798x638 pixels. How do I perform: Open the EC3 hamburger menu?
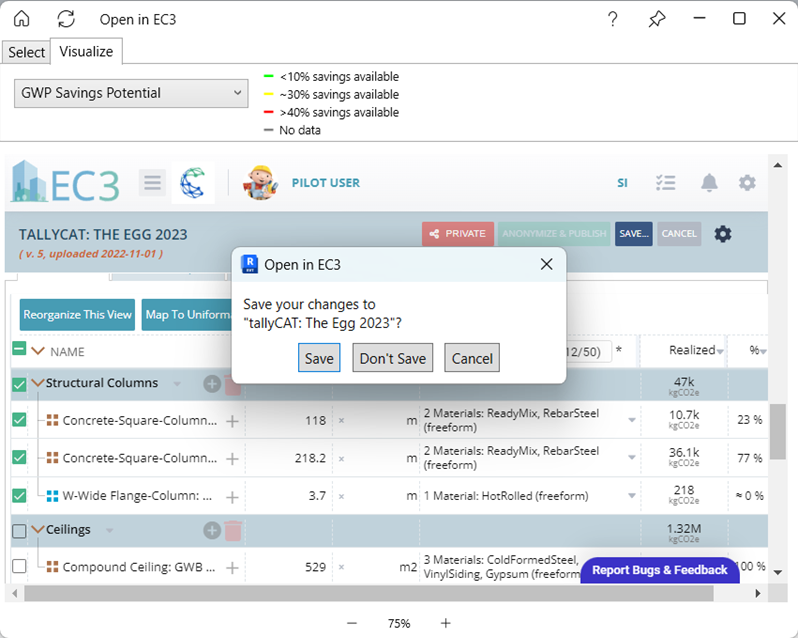click(152, 183)
